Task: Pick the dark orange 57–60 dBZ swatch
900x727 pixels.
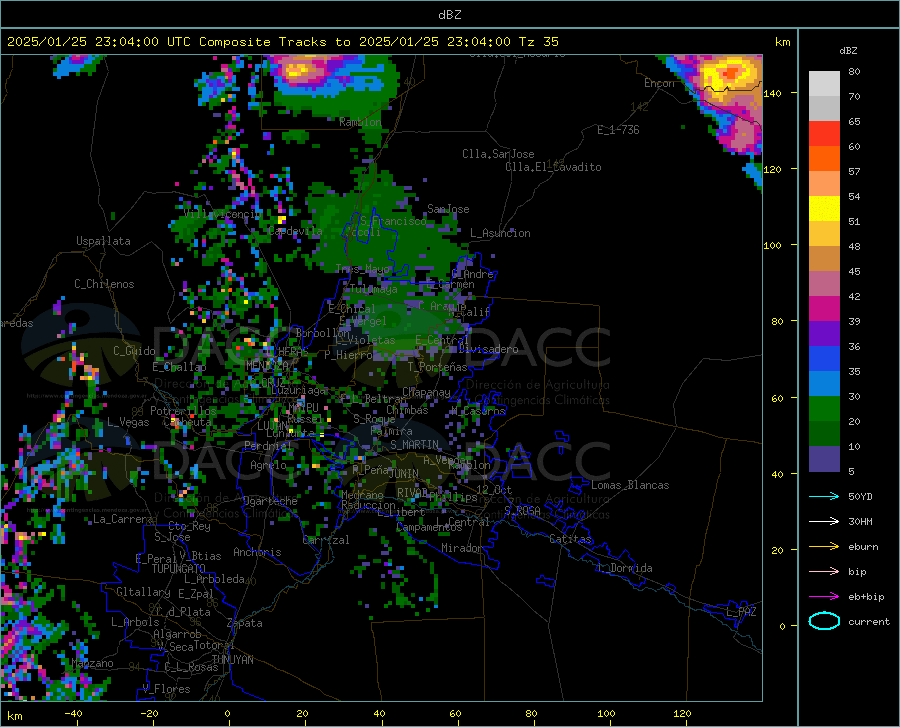Action: pos(824,159)
